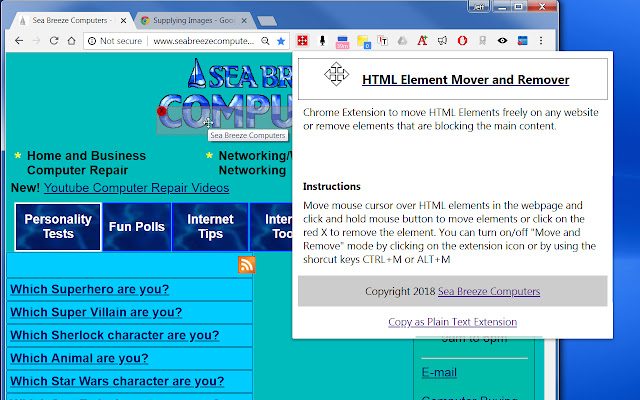640x400 pixels.
Task: Open Which Super Villain are you? quiz
Action: pos(96,312)
